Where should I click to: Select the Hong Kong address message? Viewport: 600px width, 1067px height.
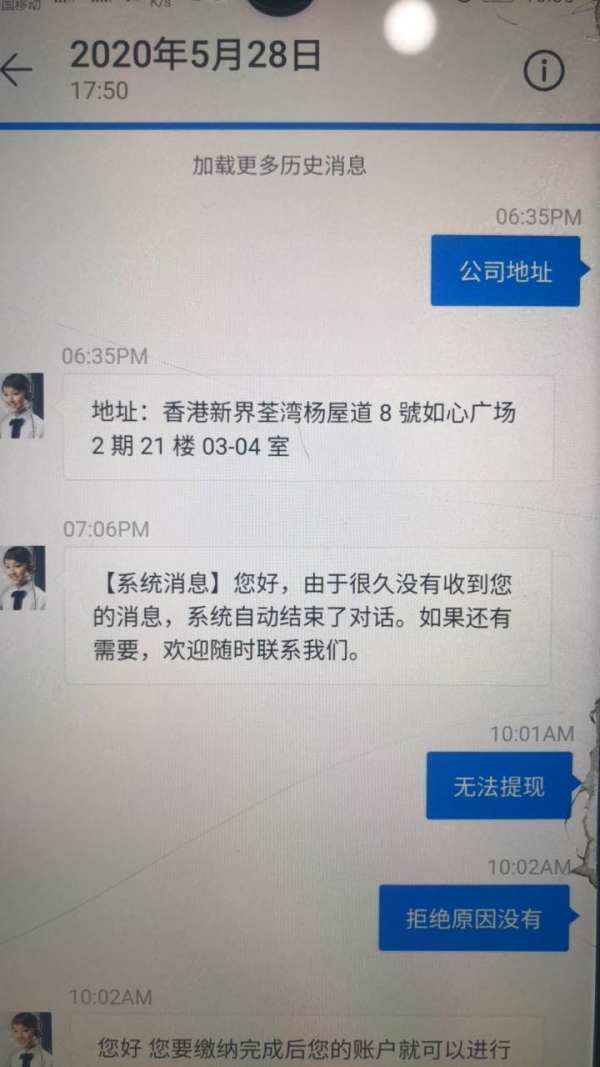coord(308,428)
